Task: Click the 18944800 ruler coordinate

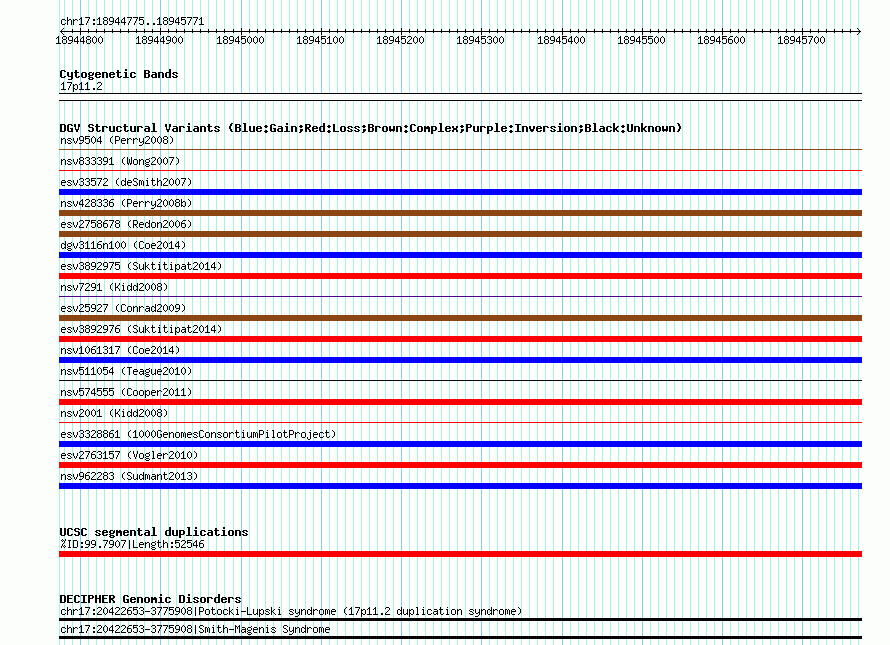Action: tap(79, 40)
